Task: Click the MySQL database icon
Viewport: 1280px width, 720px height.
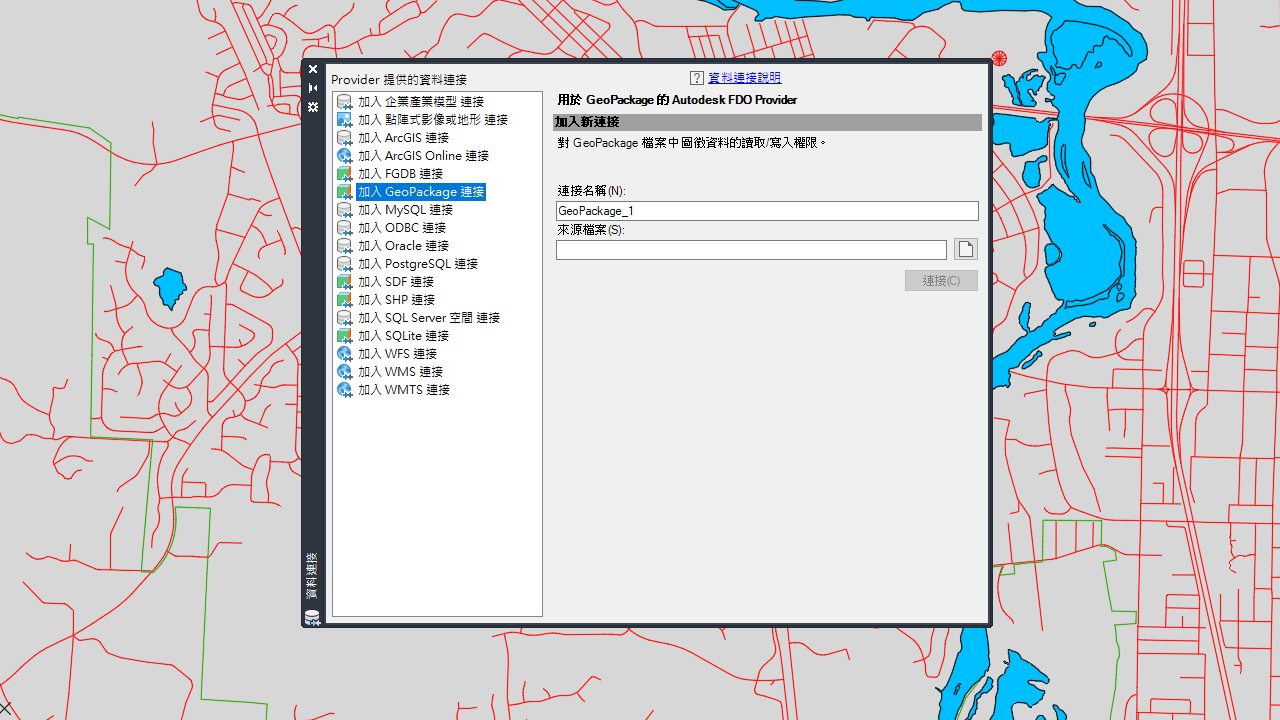Action: click(x=344, y=210)
